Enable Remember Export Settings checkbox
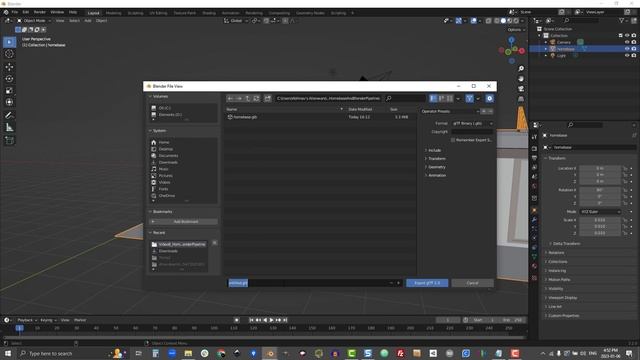This screenshot has height=360, width=640. pos(453,140)
